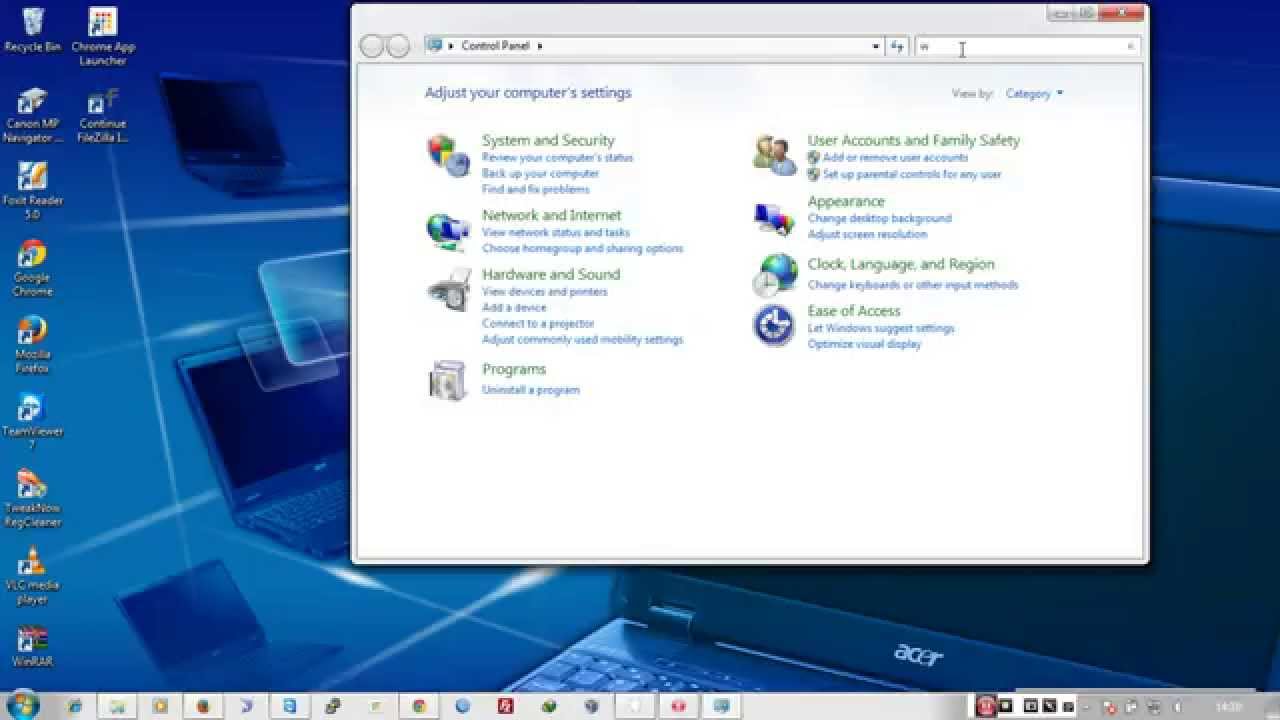Open the System and Security category icon
Screen dimensions: 1280x720
[x=448, y=157]
